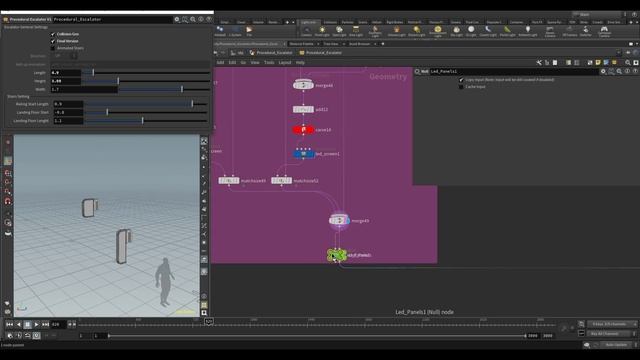This screenshot has height=360, width=640.
Task: Select the Environment Light shelf tool
Action: pos(438,31)
